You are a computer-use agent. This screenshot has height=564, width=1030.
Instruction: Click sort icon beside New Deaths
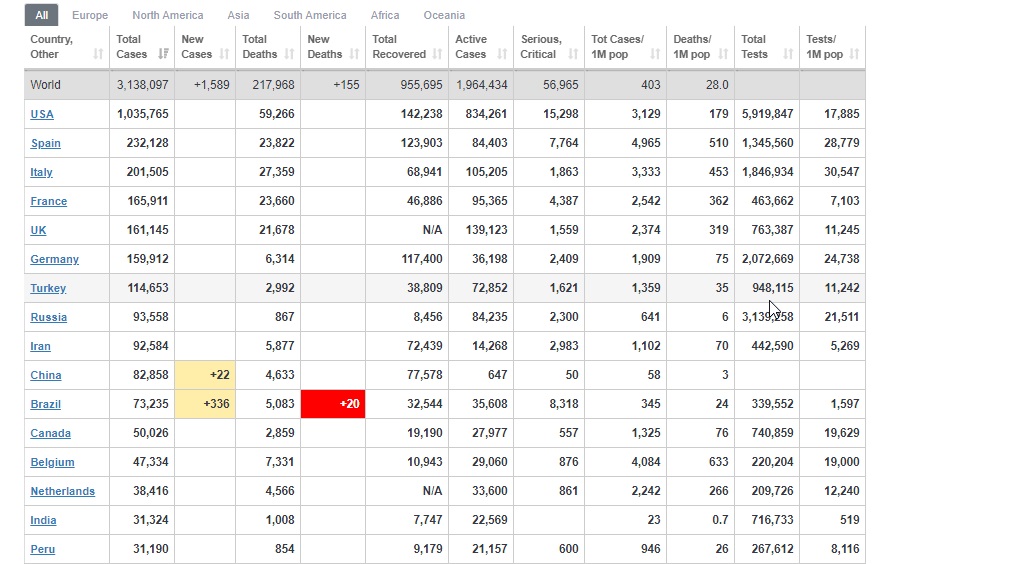354,54
